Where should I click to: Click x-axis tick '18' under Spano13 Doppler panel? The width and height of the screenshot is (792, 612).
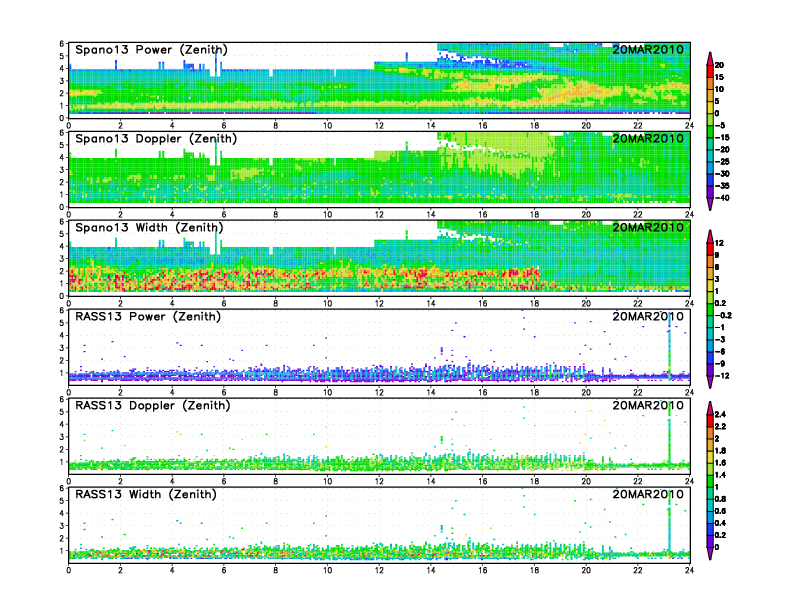tap(534, 215)
